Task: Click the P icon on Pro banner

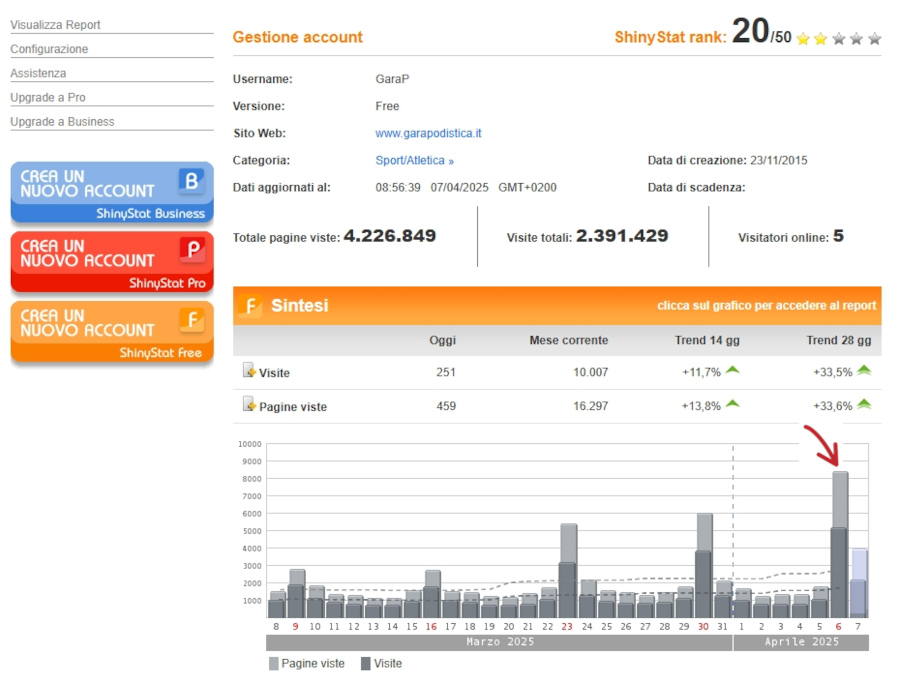Action: tap(192, 250)
